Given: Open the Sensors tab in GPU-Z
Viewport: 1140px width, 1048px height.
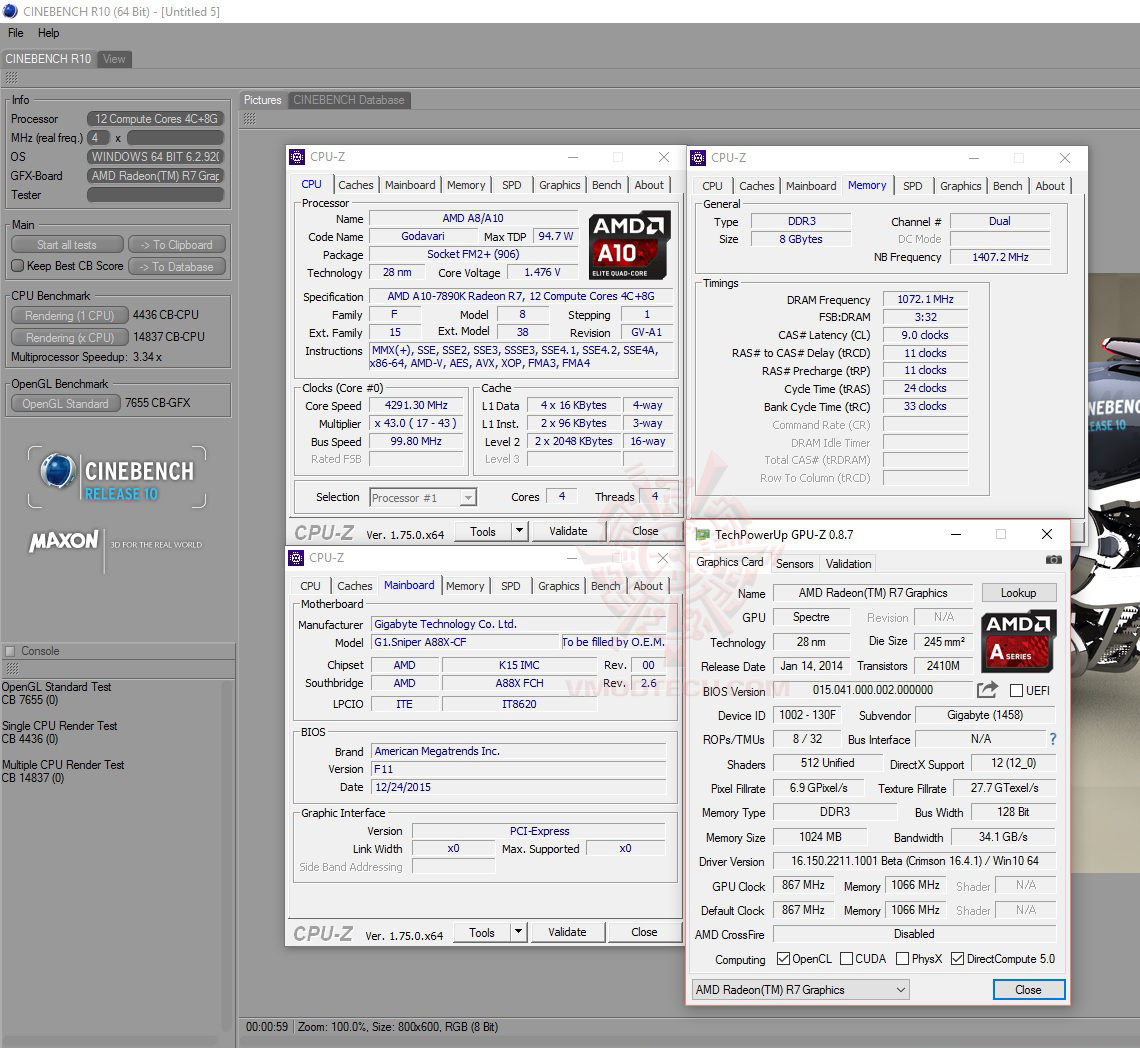Looking at the screenshot, I should [x=795, y=564].
